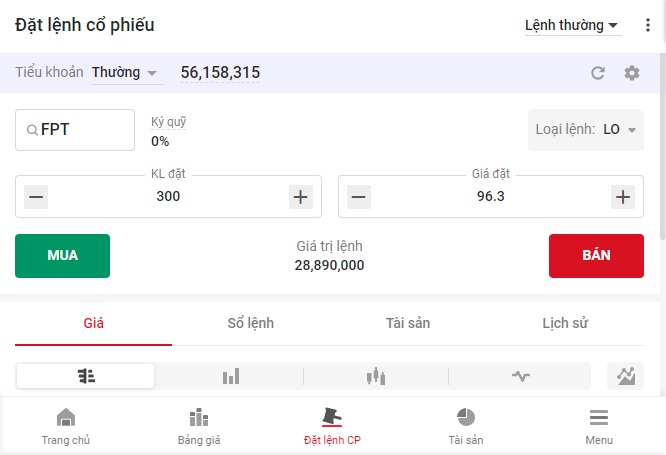Expand the Lệnh thường dropdown

click(x=572, y=26)
